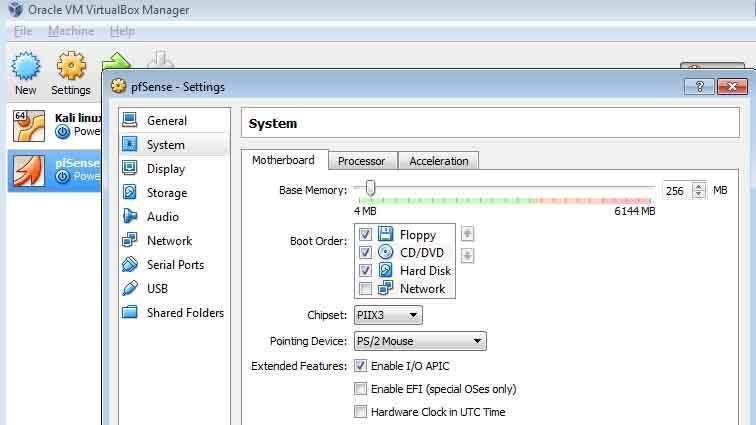Open the Help menu
The height and width of the screenshot is (425, 756).
tap(122, 31)
